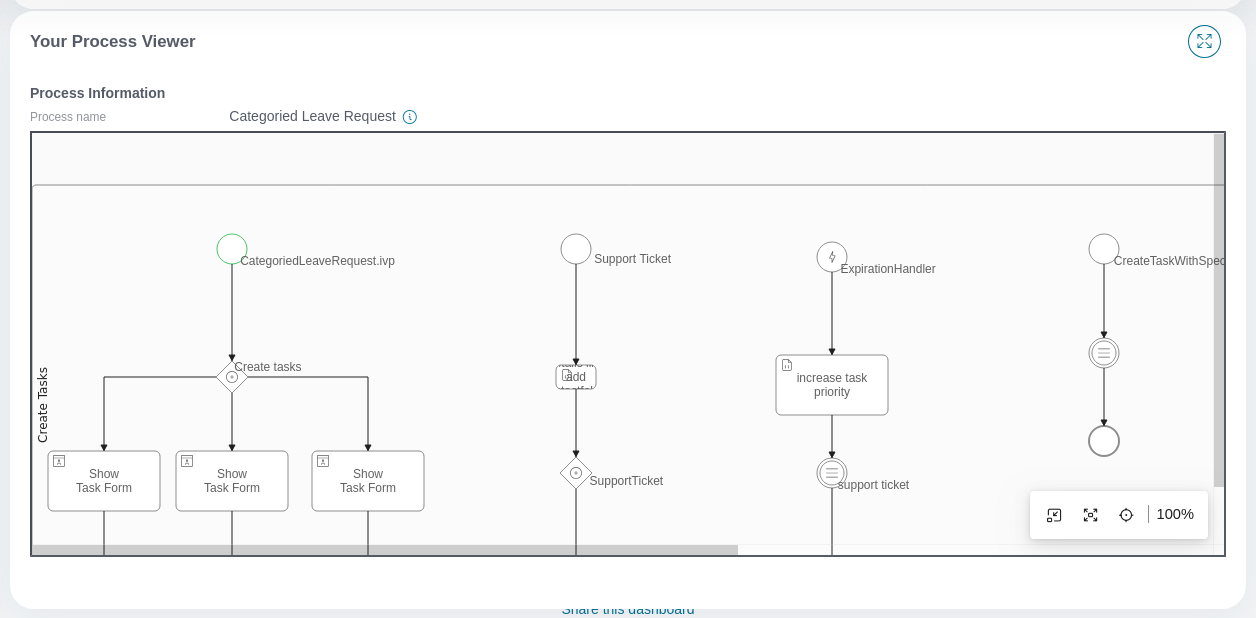
Task: Click the fit-to-screen icon in the zoom controls
Action: pyautogui.click(x=1090, y=515)
